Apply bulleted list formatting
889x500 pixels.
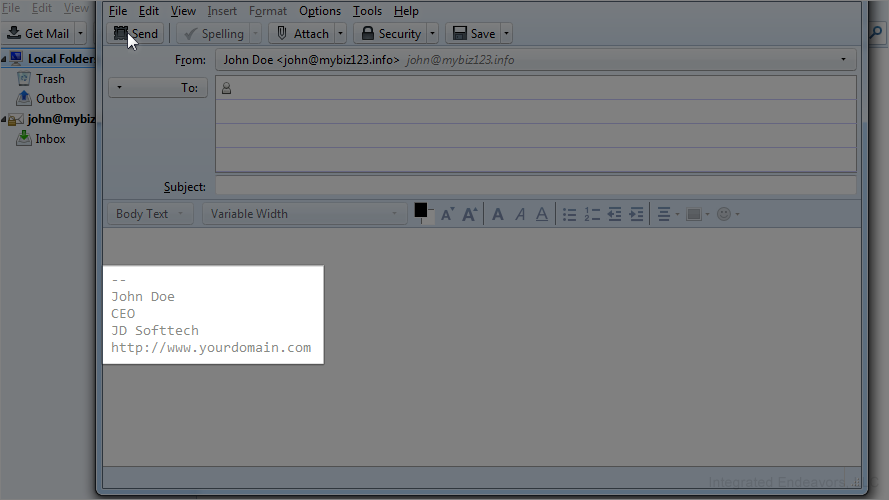point(569,214)
